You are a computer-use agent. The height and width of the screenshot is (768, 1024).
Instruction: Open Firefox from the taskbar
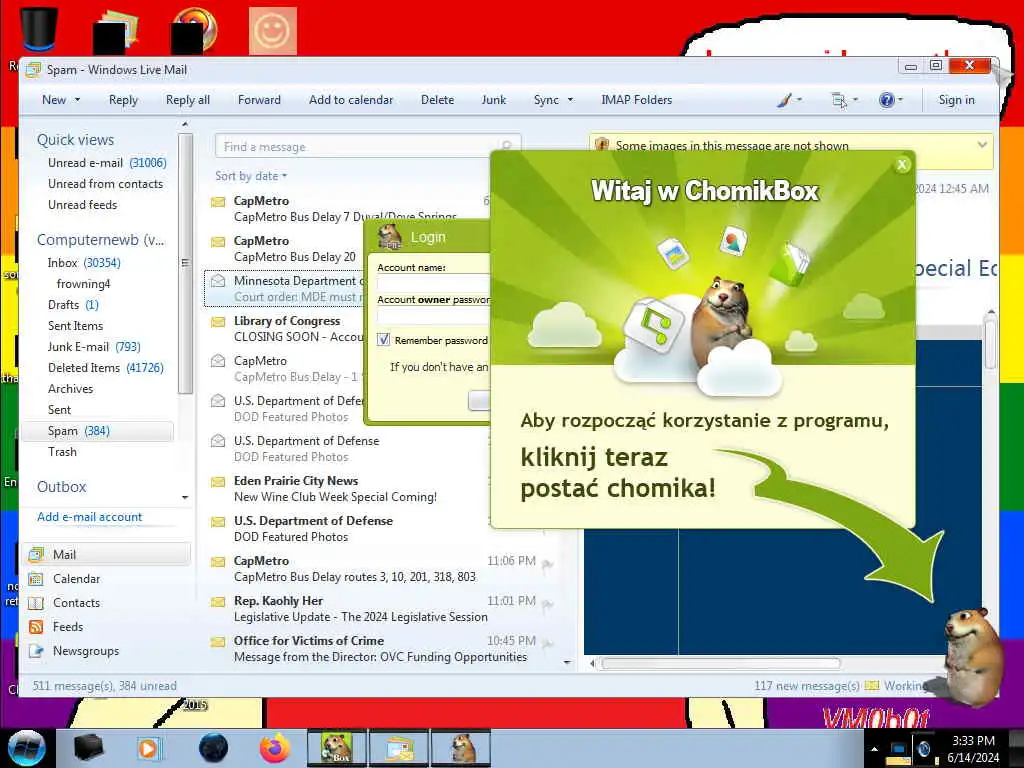[275, 748]
